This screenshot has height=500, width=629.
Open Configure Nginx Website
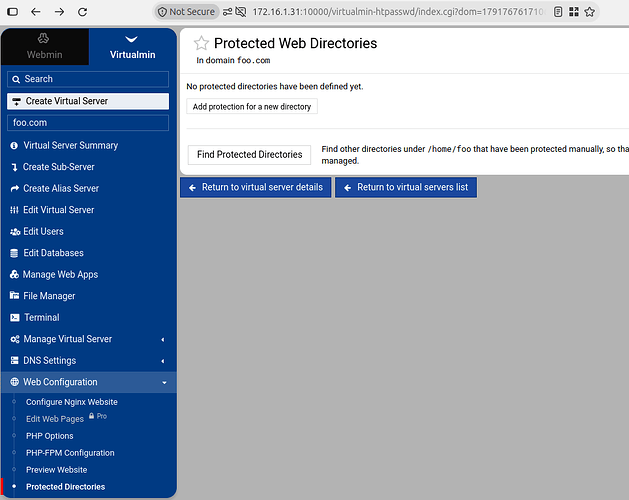coord(72,402)
